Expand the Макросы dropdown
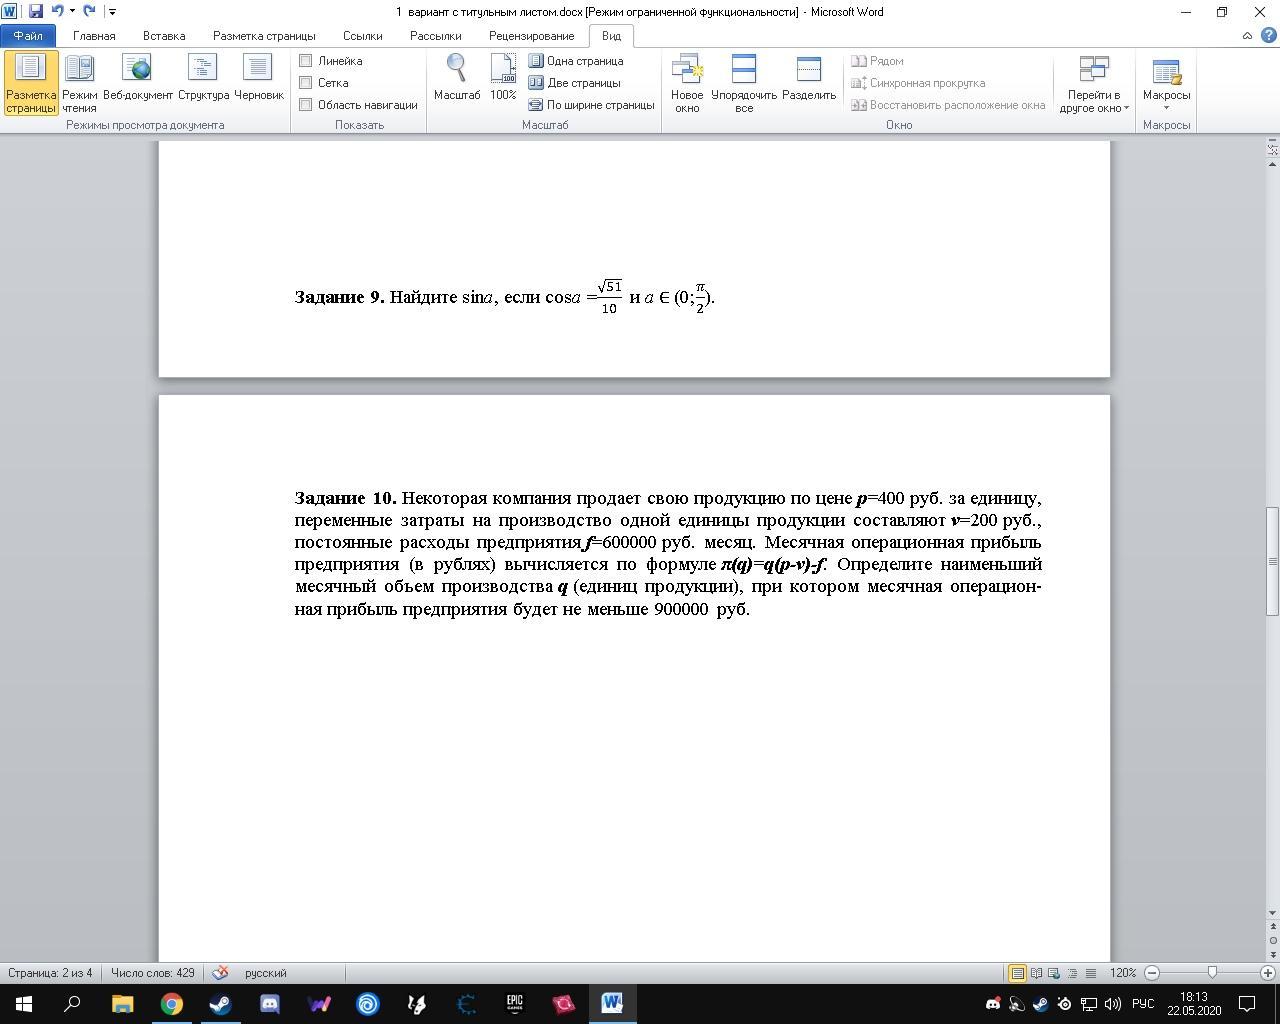 (1166, 83)
